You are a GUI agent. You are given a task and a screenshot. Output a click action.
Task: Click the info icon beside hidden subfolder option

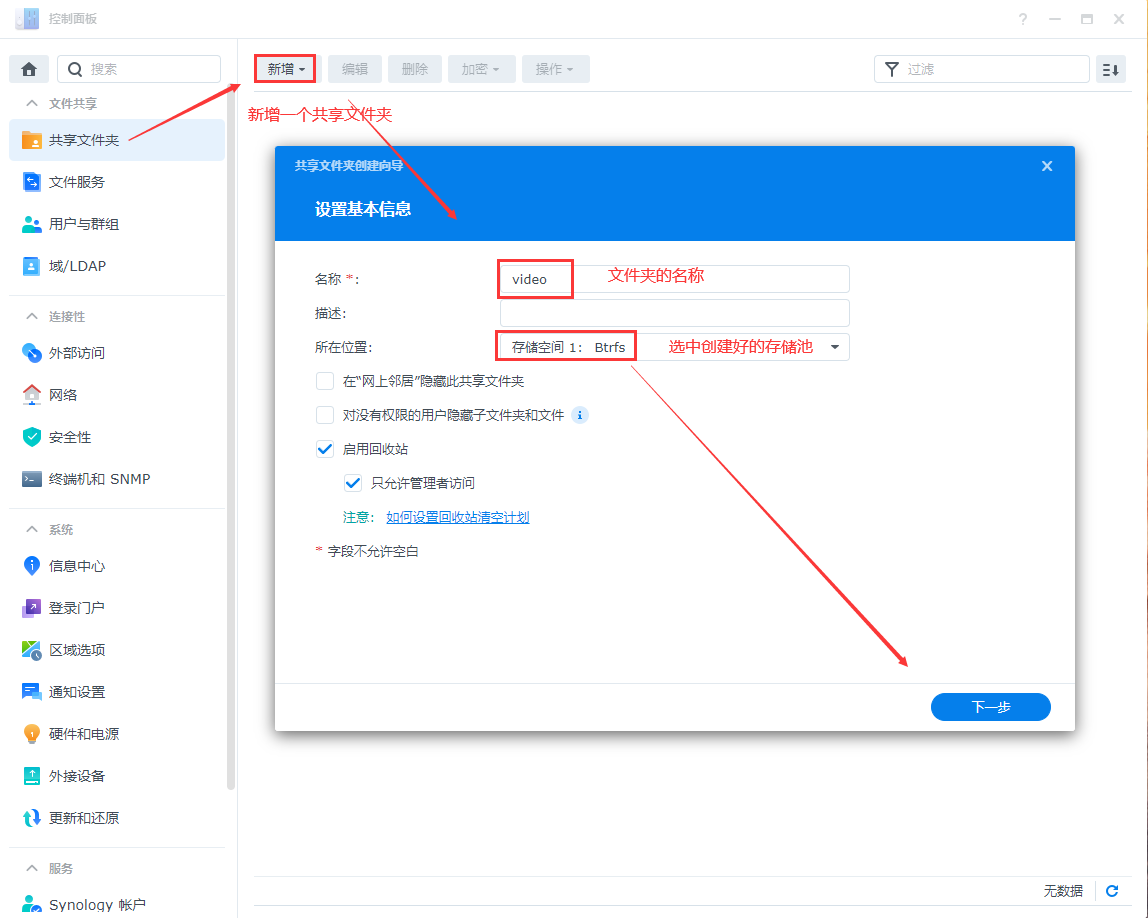click(x=580, y=415)
